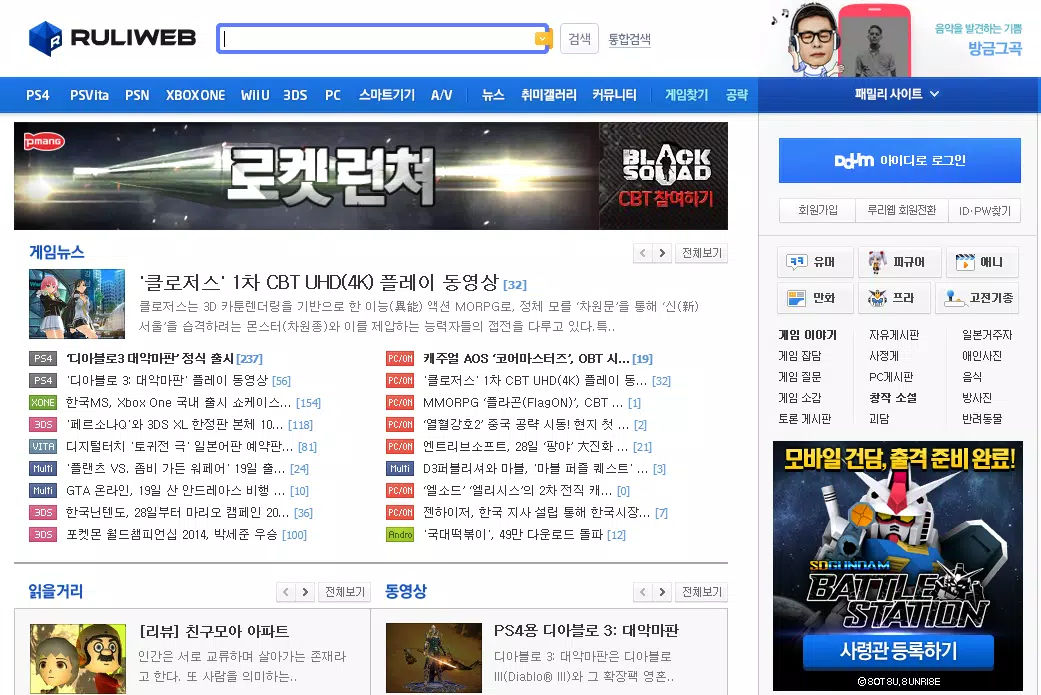Open the 유머 category icon button
The height and width of the screenshot is (695, 1041).
[815, 262]
